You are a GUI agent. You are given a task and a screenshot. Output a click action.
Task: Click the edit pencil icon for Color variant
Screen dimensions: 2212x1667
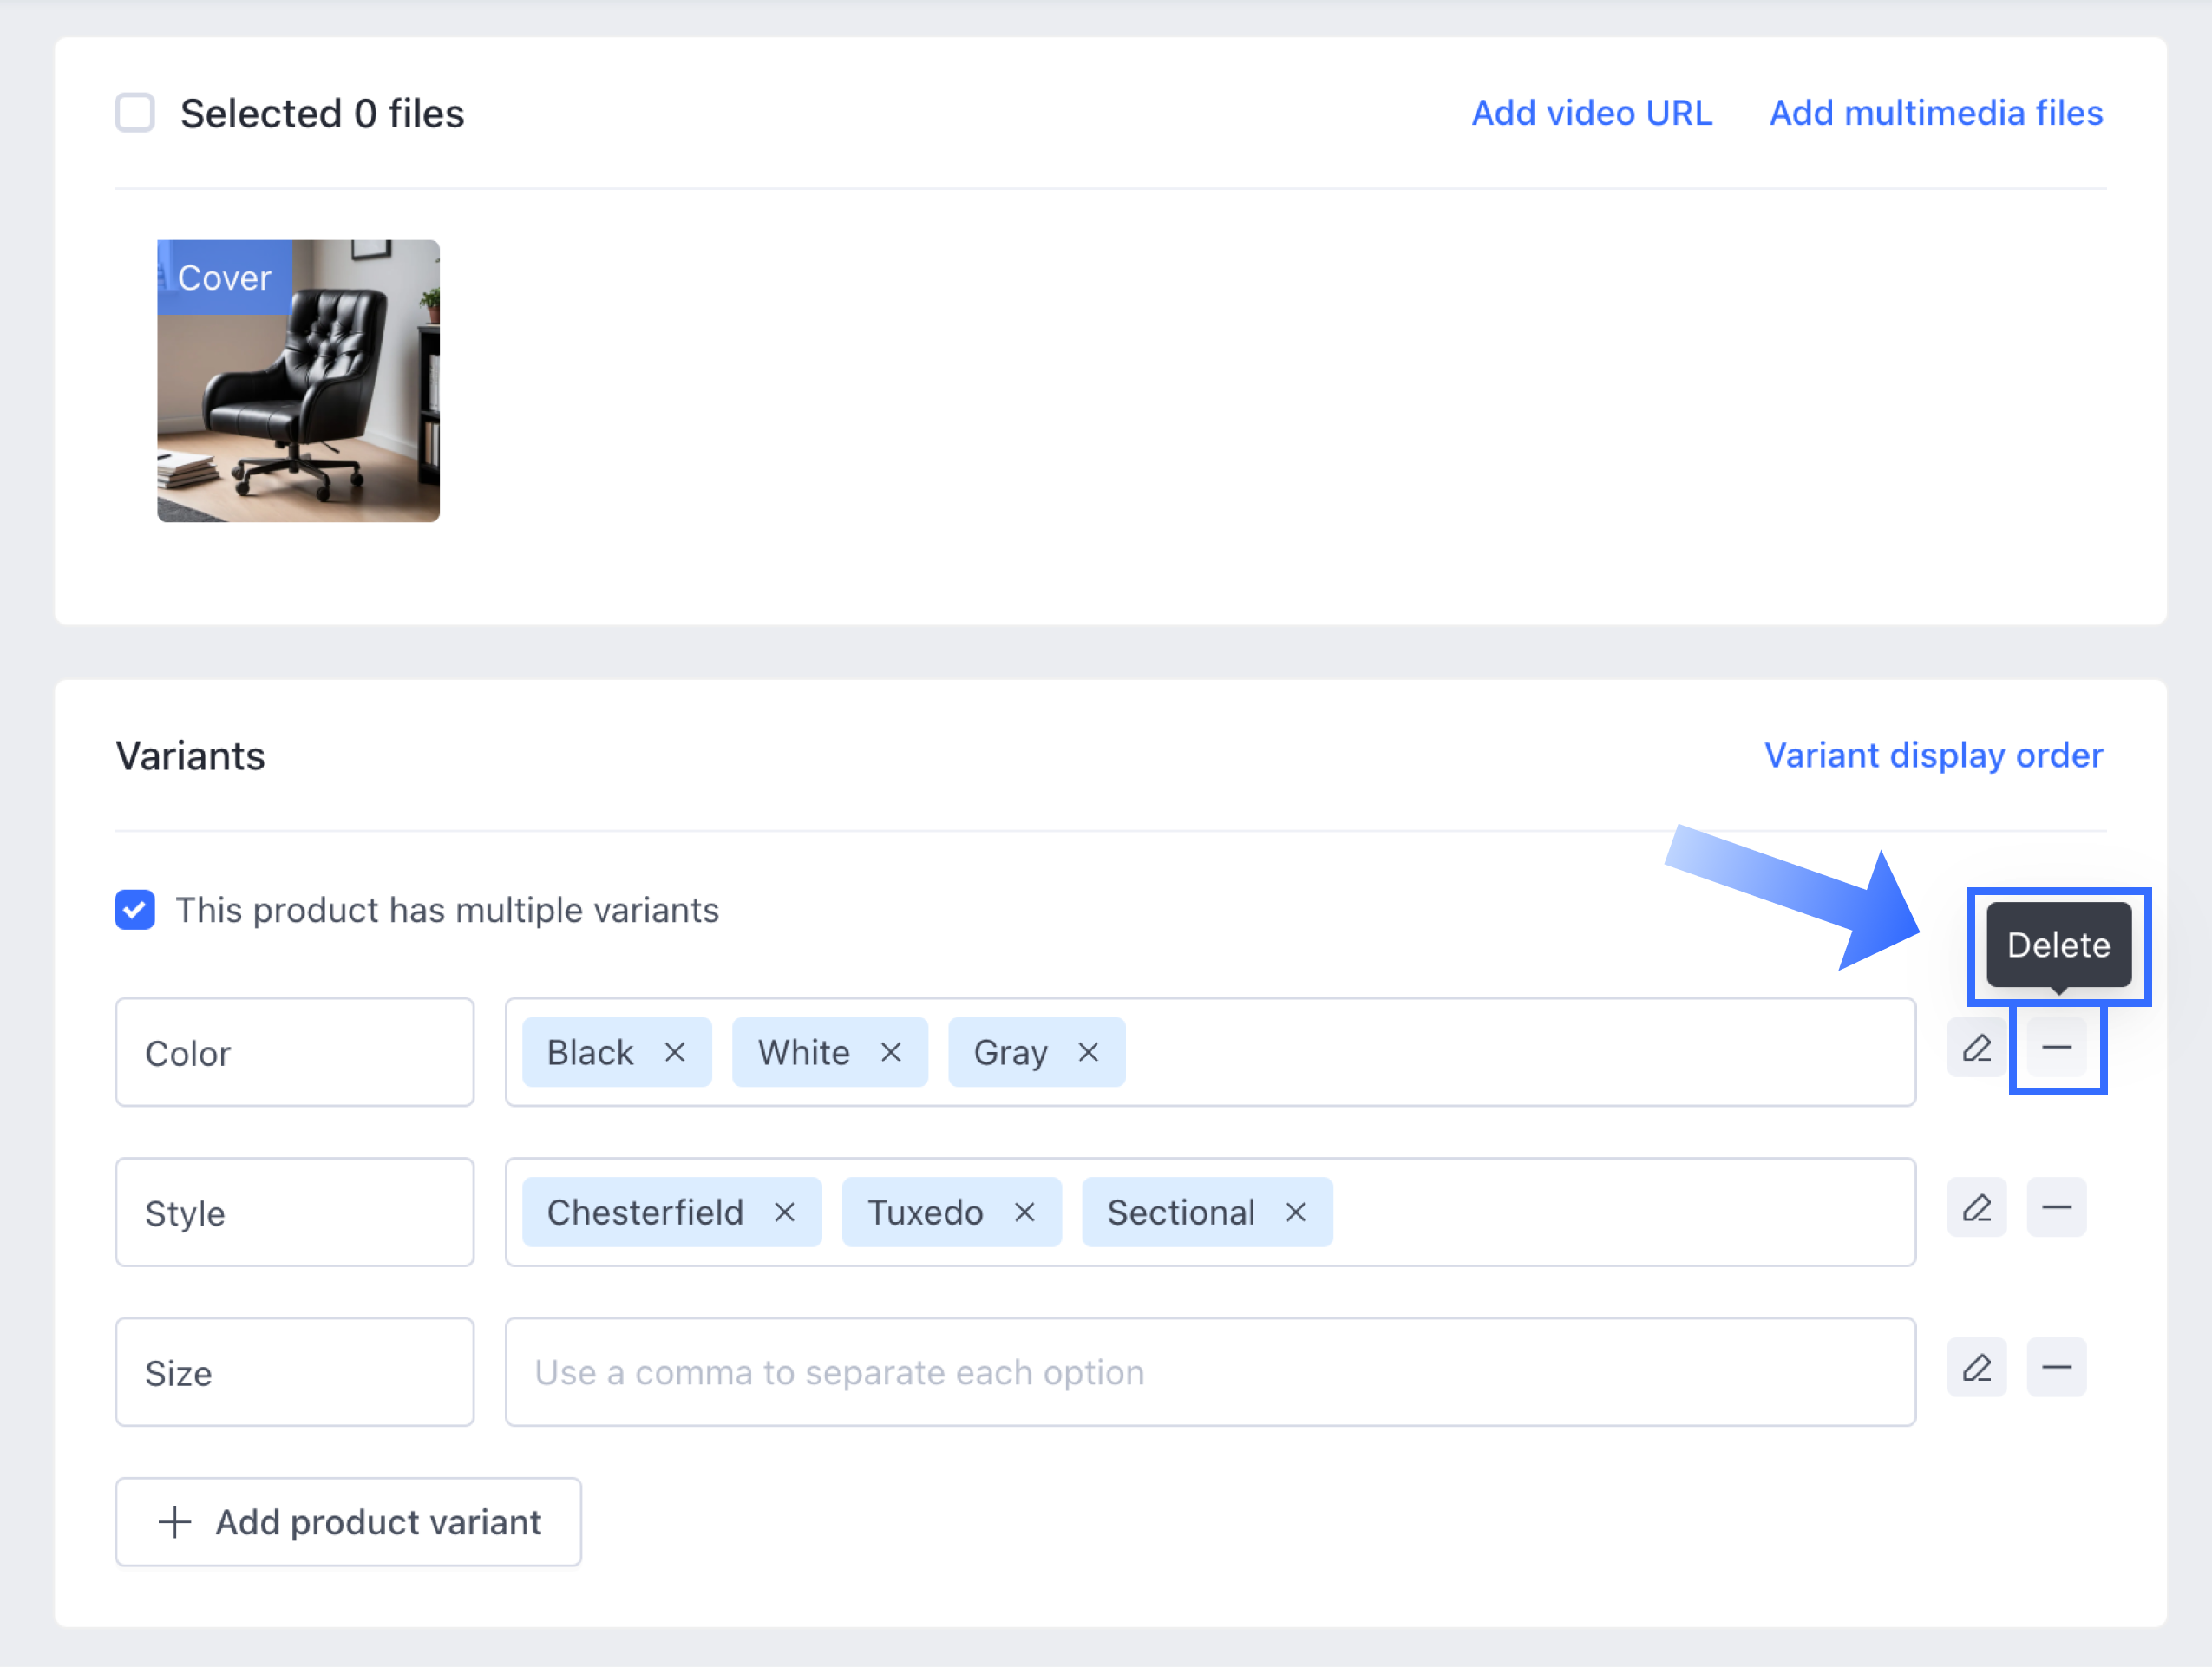pos(1976,1048)
